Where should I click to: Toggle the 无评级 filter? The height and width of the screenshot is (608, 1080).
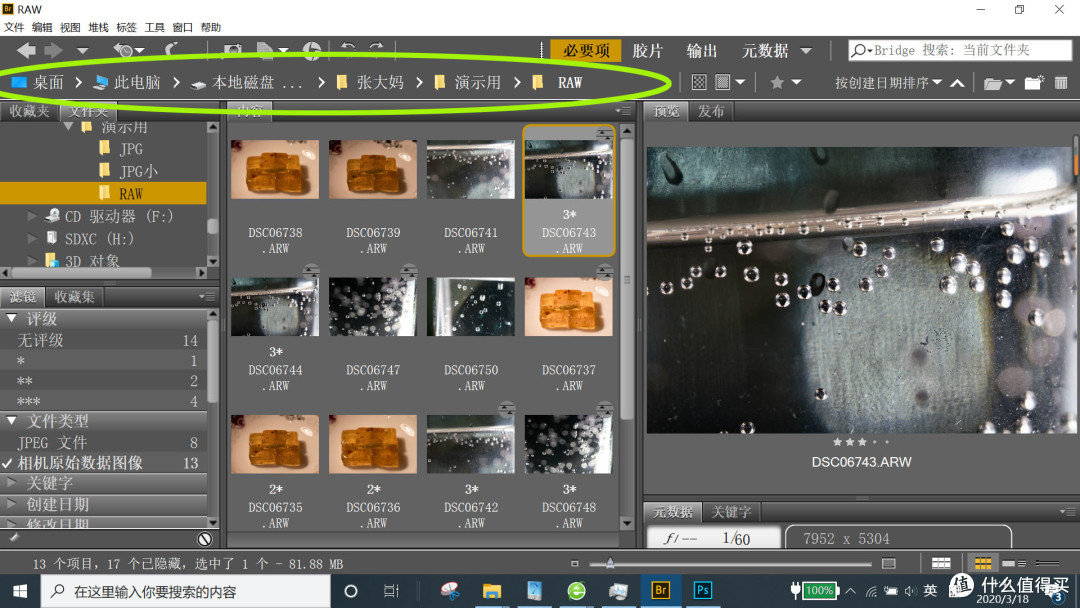103,340
